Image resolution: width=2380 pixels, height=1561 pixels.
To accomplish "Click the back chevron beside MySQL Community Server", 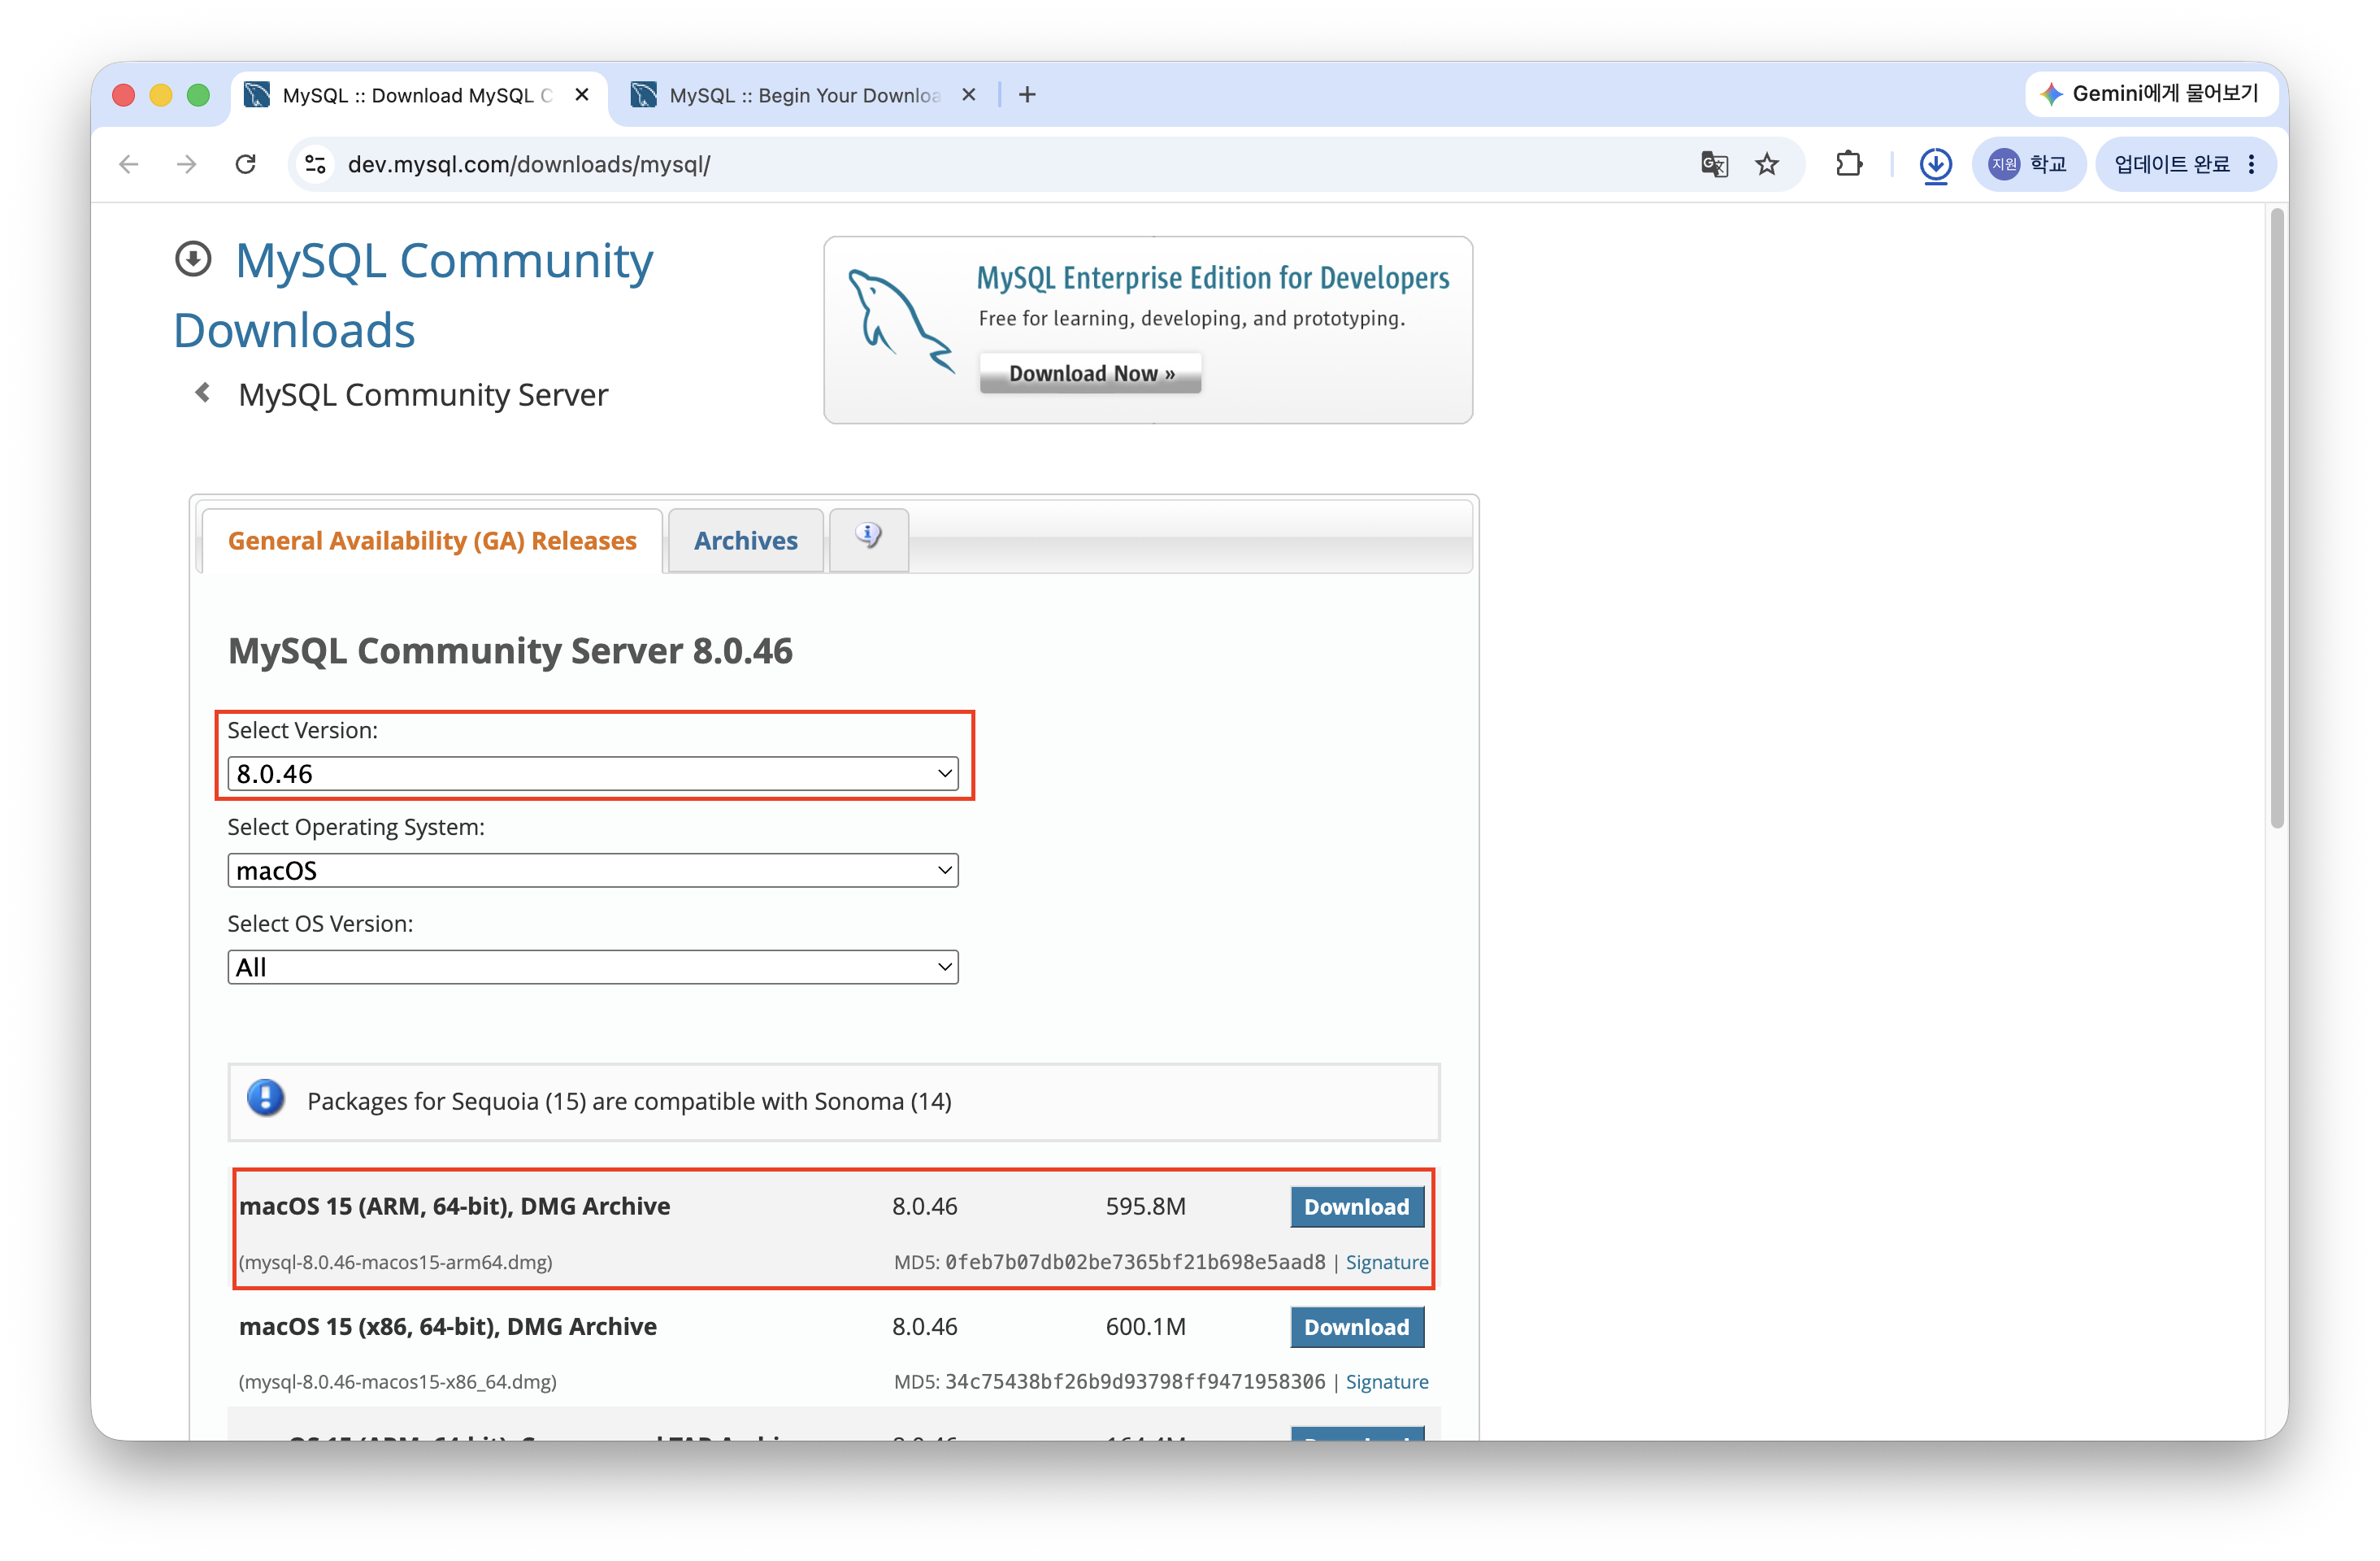I will pos(203,393).
